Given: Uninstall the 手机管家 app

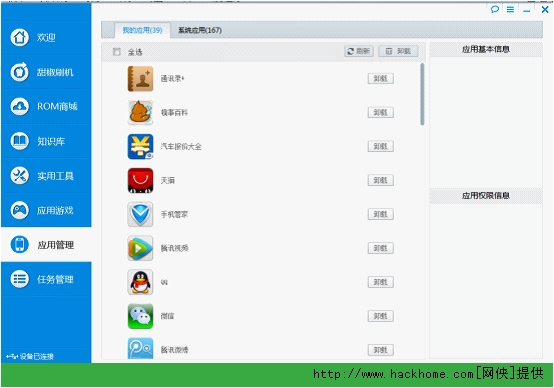Looking at the screenshot, I should (381, 214).
